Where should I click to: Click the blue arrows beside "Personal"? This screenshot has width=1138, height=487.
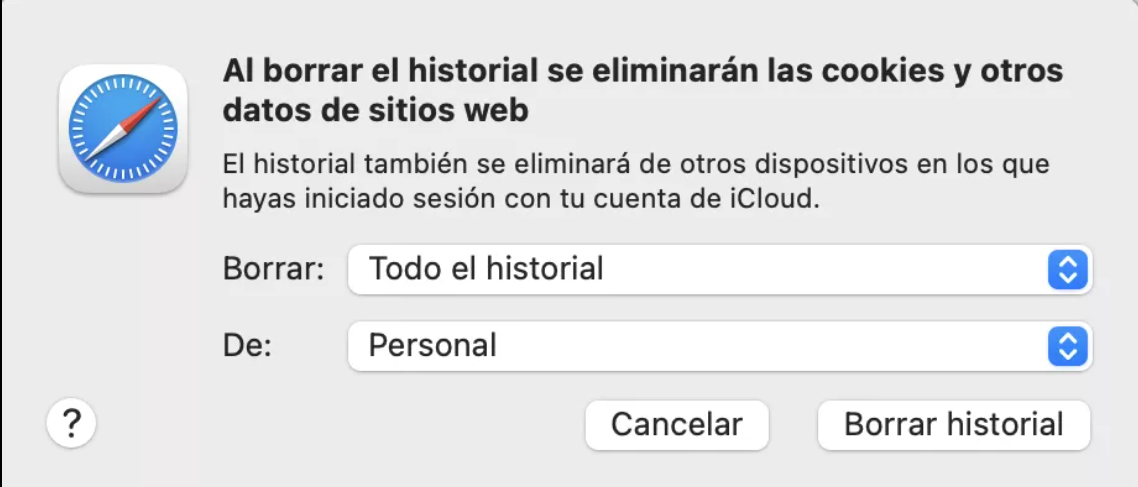[x=1067, y=346]
